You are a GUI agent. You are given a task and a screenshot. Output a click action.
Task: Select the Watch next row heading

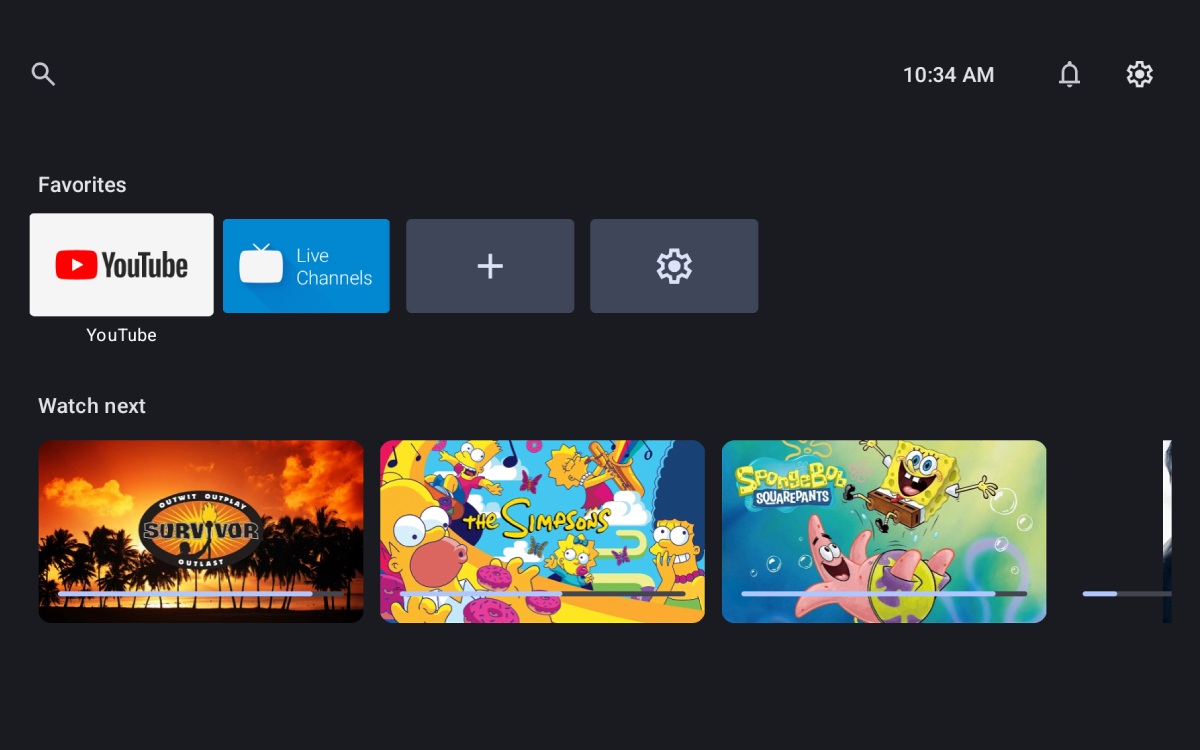pyautogui.click(x=92, y=406)
